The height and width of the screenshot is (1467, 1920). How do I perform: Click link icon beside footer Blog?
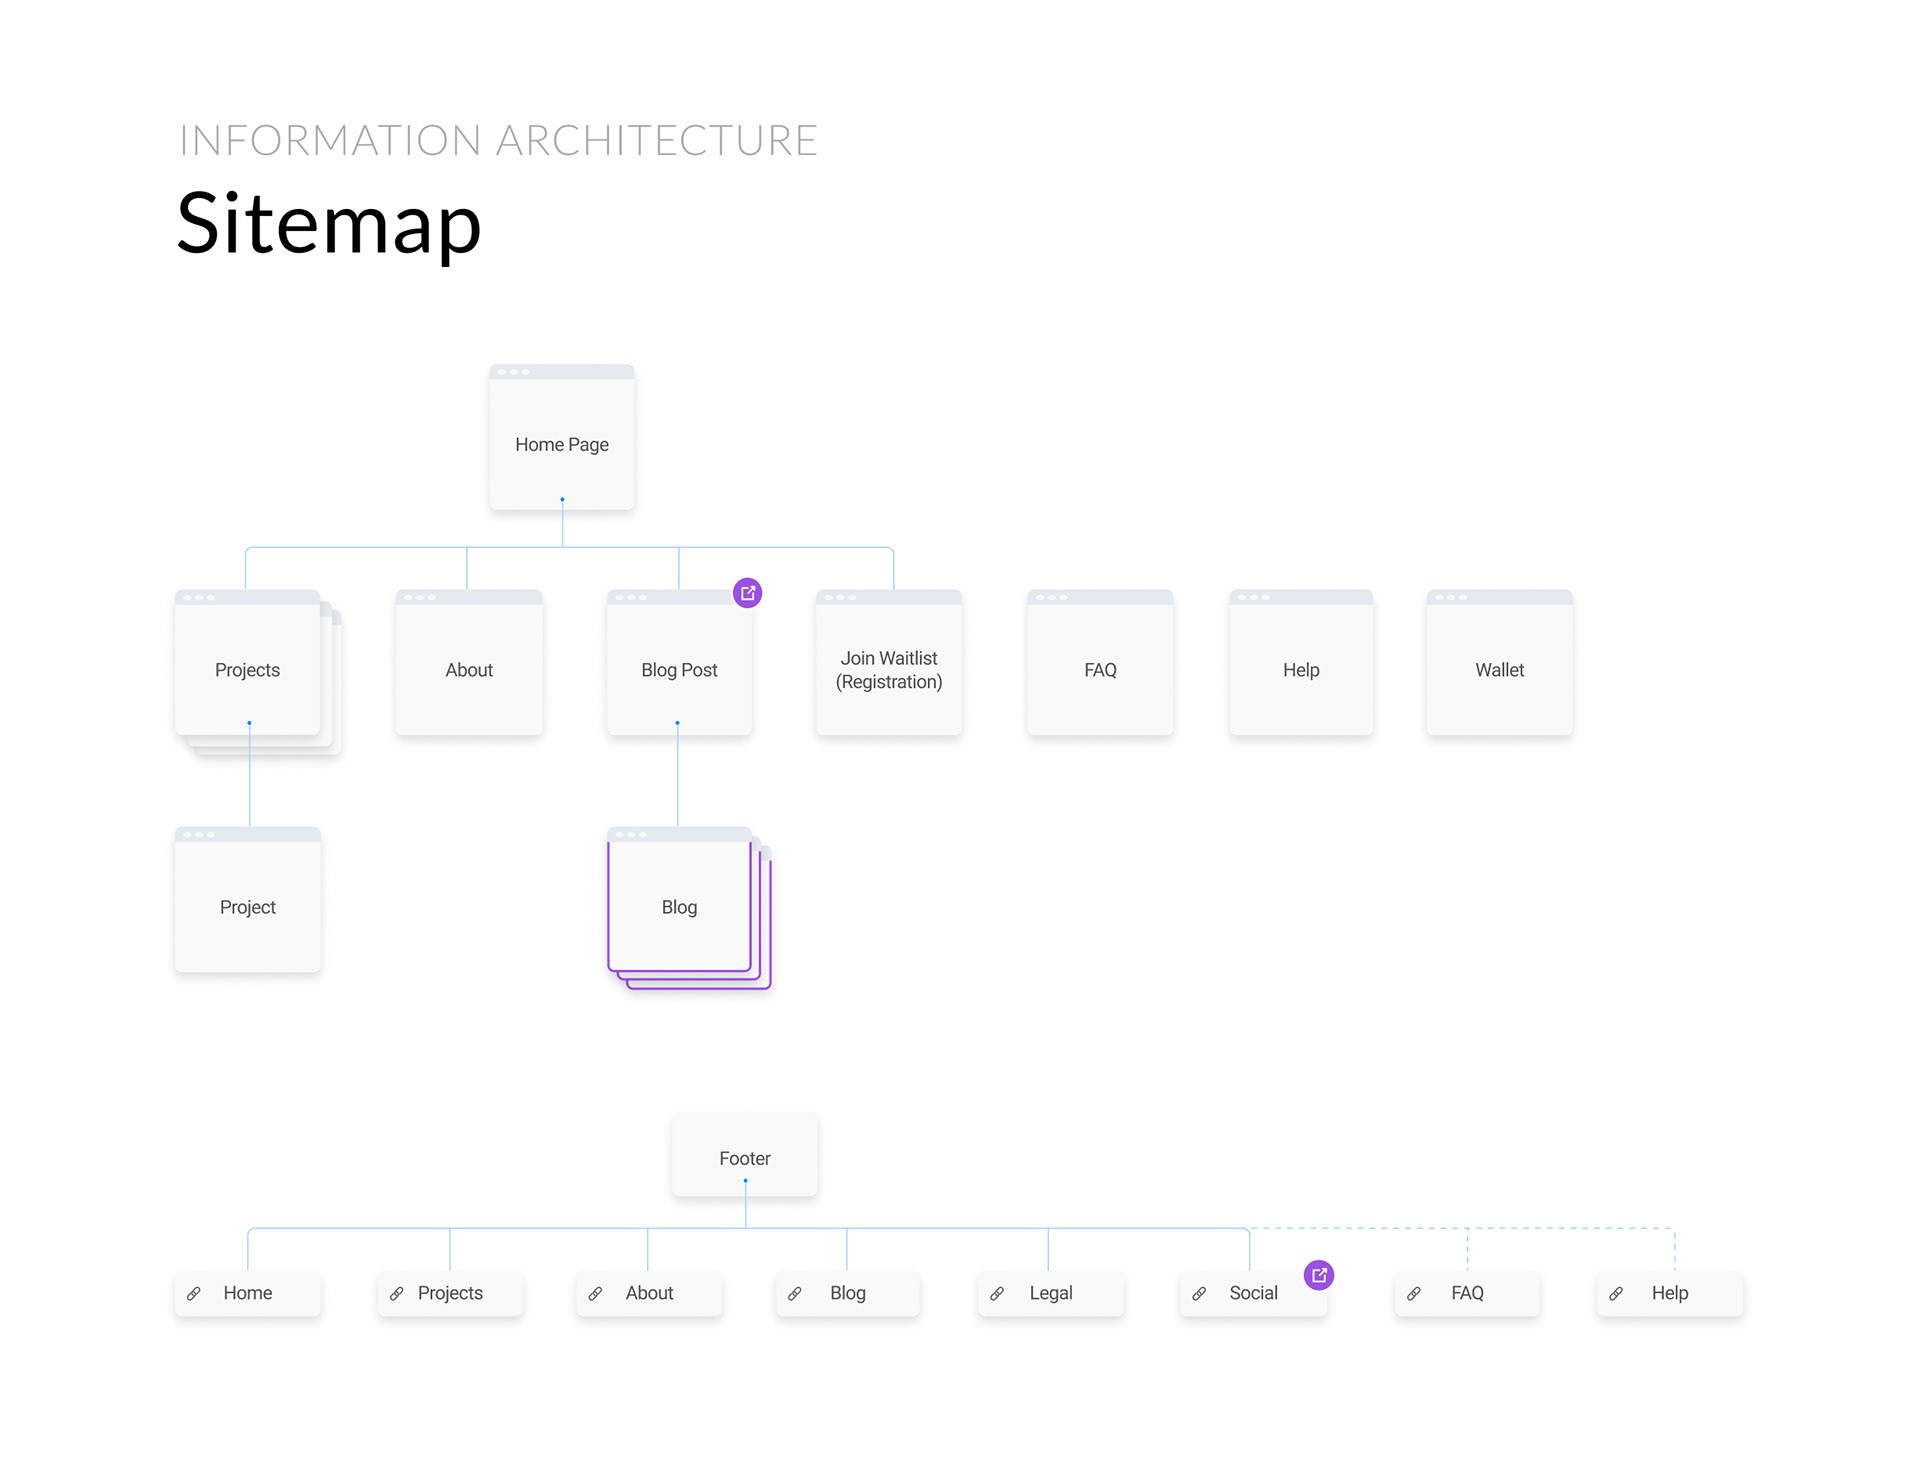[795, 1293]
